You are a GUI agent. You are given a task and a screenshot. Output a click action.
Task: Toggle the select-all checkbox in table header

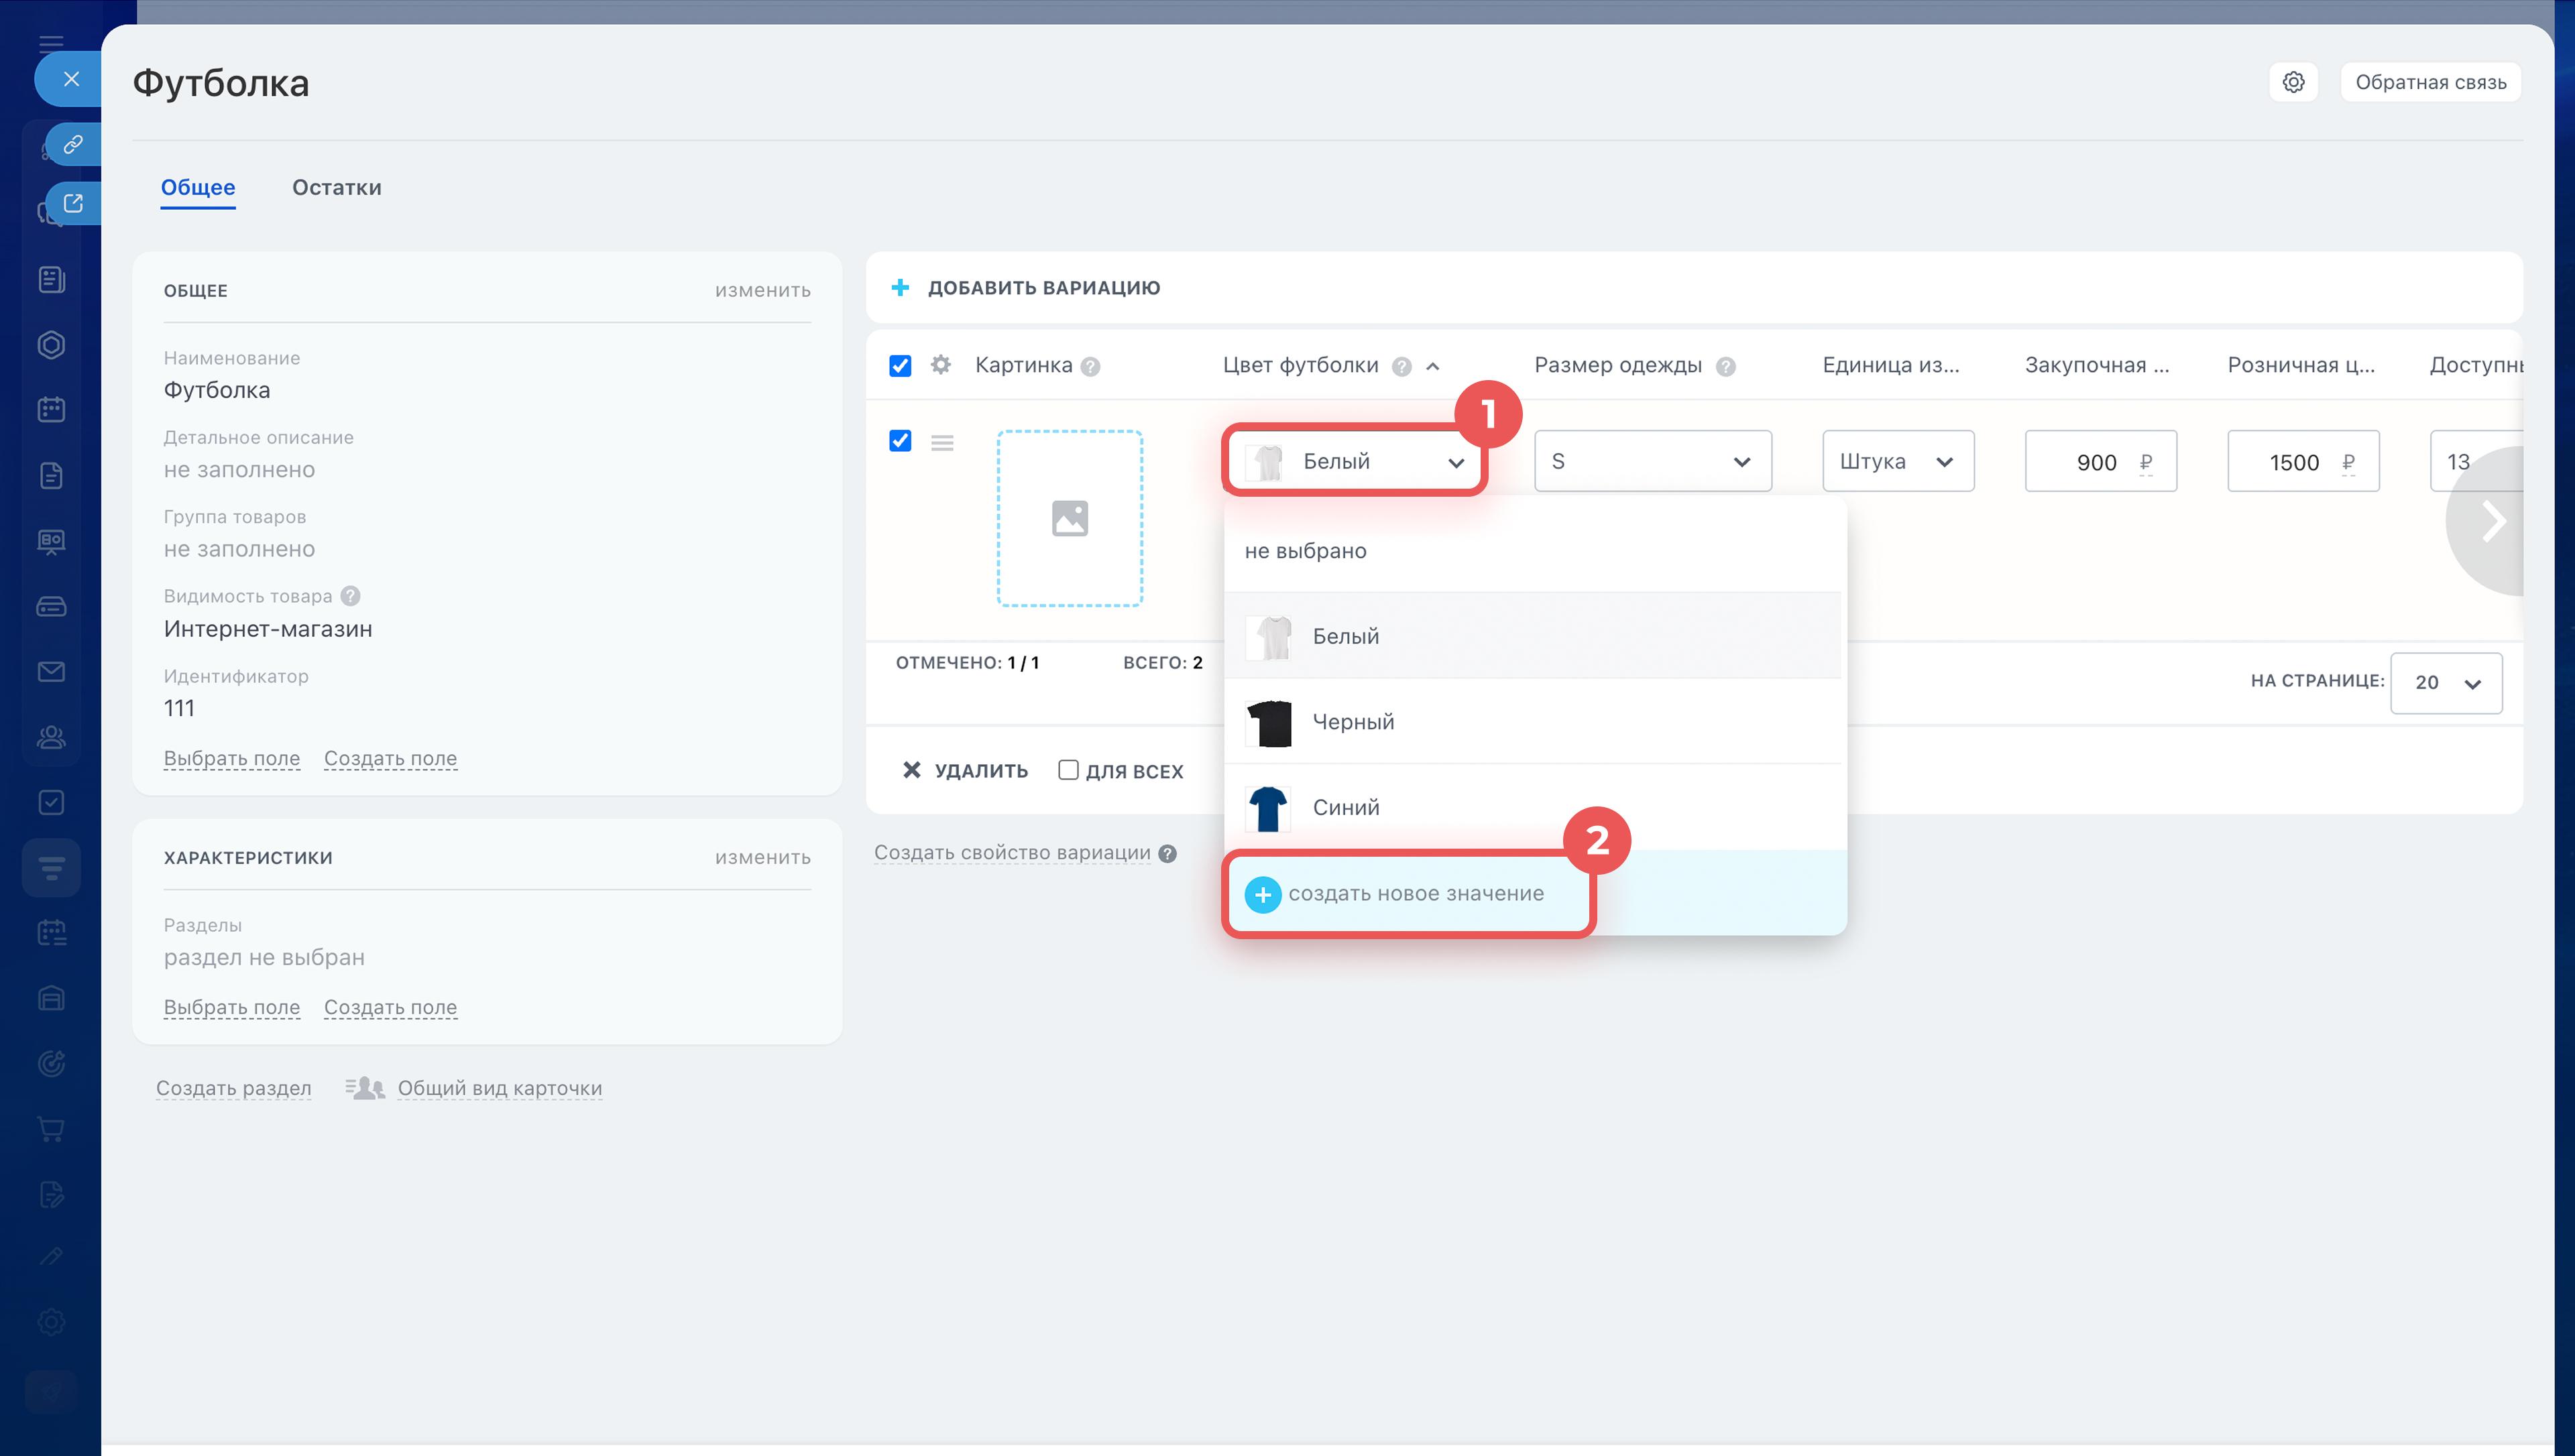click(x=900, y=366)
